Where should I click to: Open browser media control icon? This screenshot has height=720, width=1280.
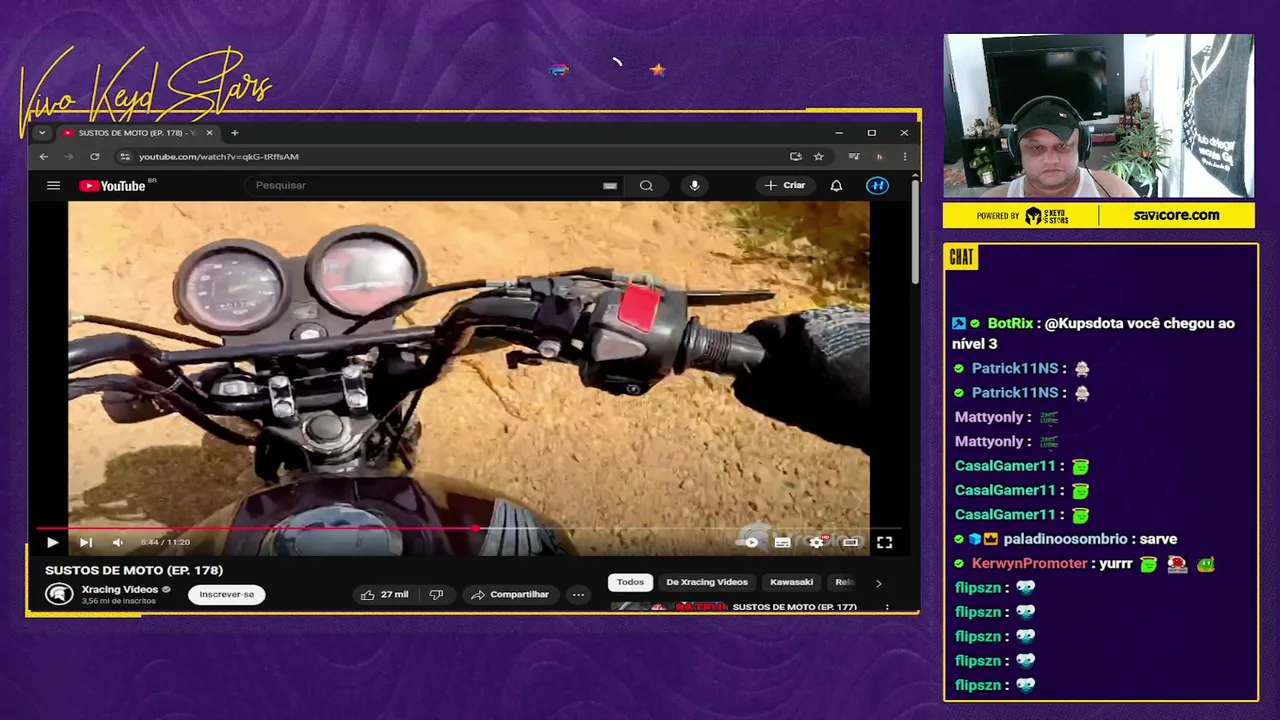click(853, 157)
